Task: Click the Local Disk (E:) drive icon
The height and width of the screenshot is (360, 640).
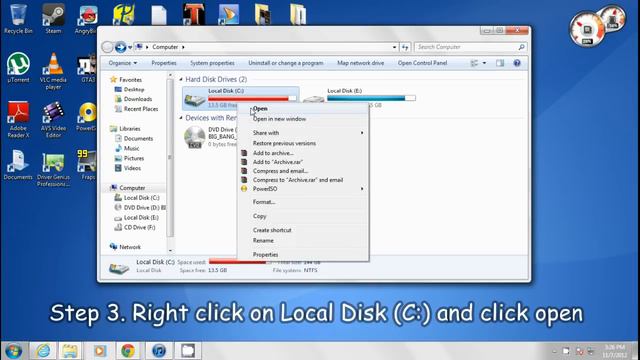Action: (x=314, y=99)
